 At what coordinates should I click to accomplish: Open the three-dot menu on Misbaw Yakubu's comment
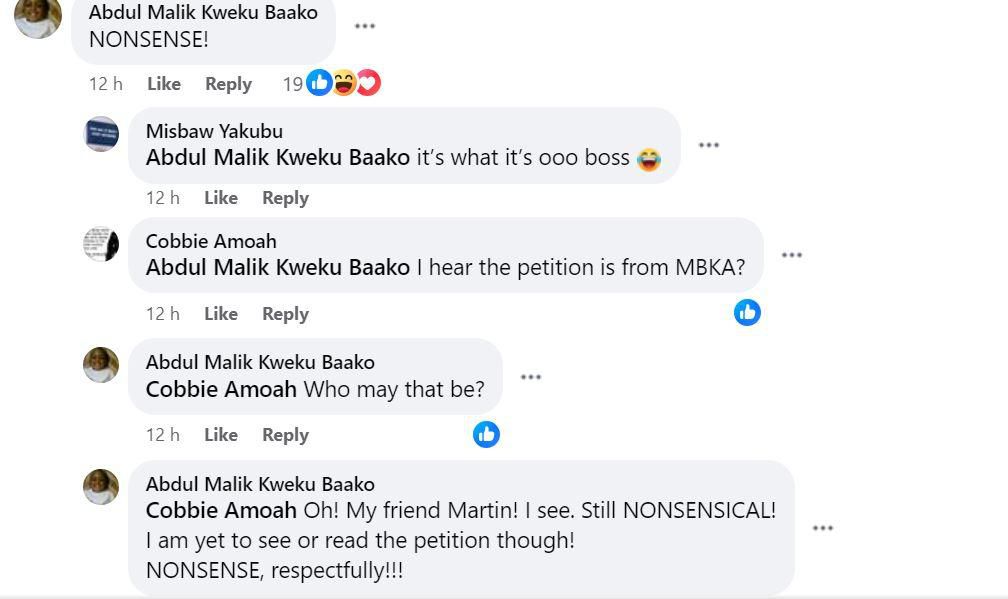coord(709,145)
